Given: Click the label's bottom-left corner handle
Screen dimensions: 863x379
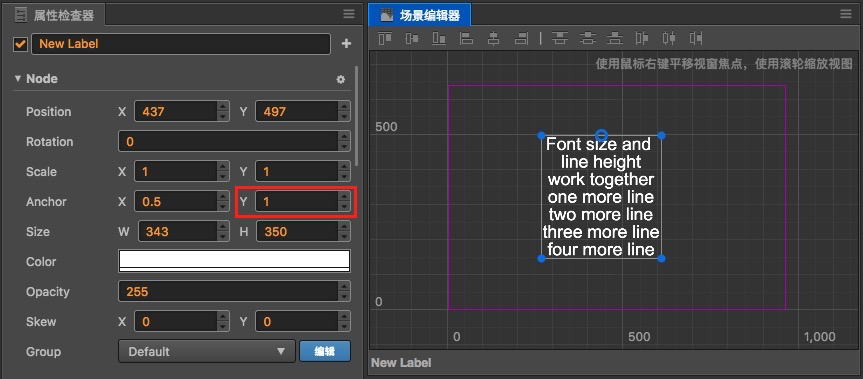Looking at the screenshot, I should click(541, 258).
